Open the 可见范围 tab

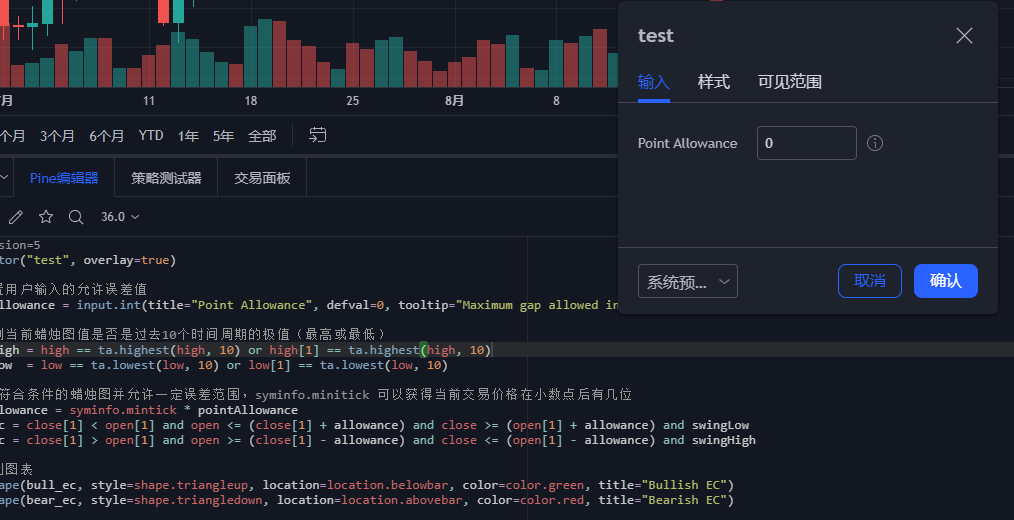tap(790, 82)
